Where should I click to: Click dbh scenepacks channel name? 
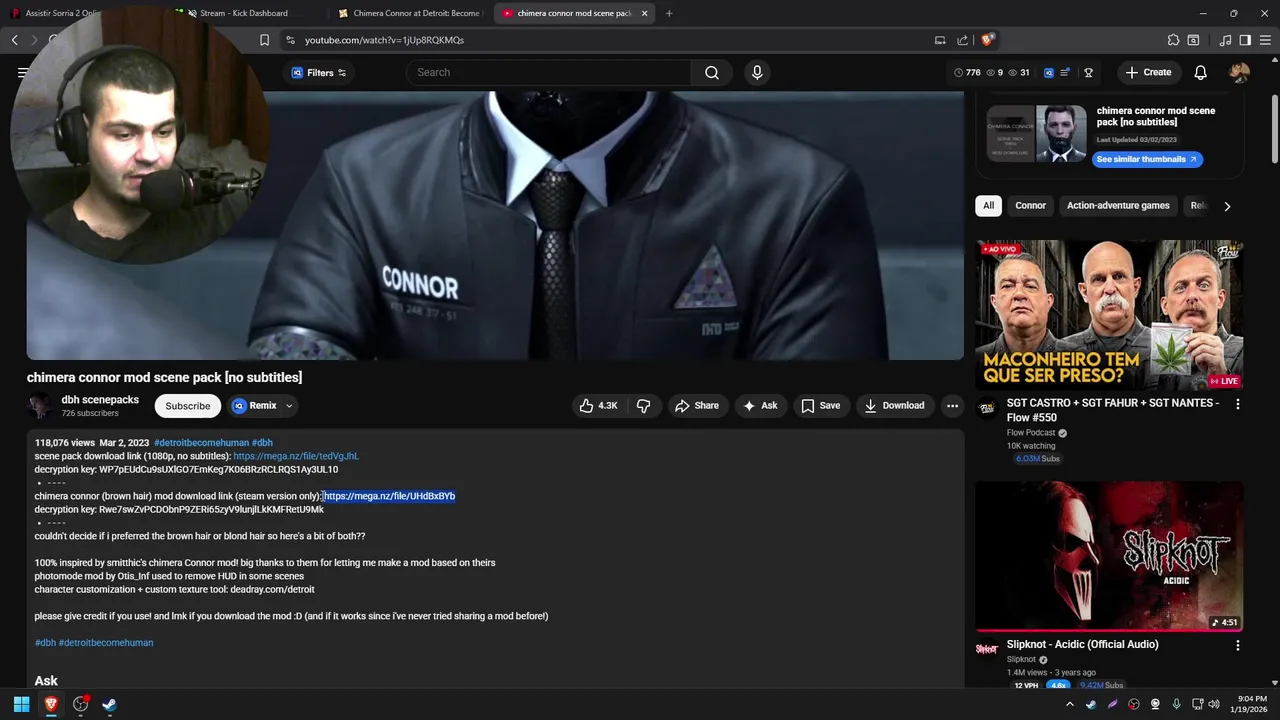coord(100,399)
